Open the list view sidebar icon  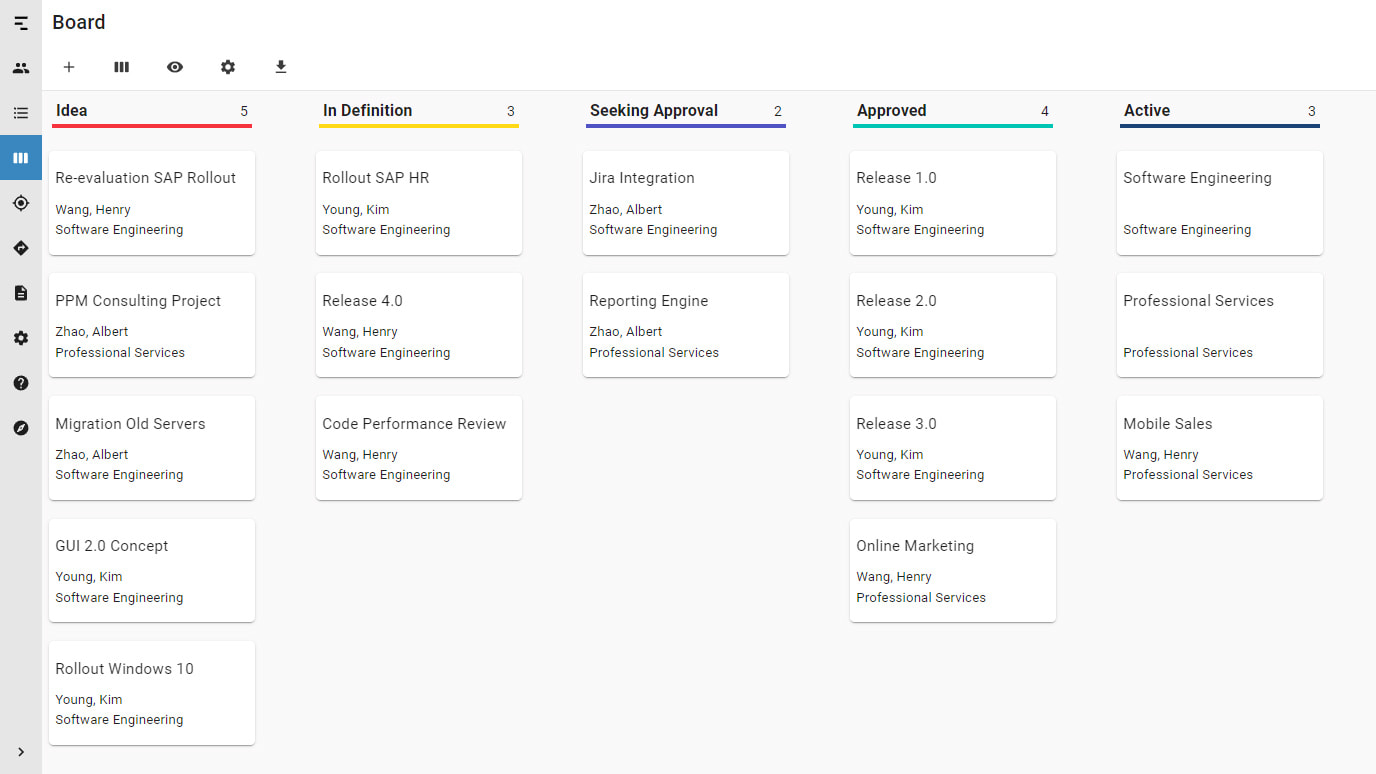point(21,113)
